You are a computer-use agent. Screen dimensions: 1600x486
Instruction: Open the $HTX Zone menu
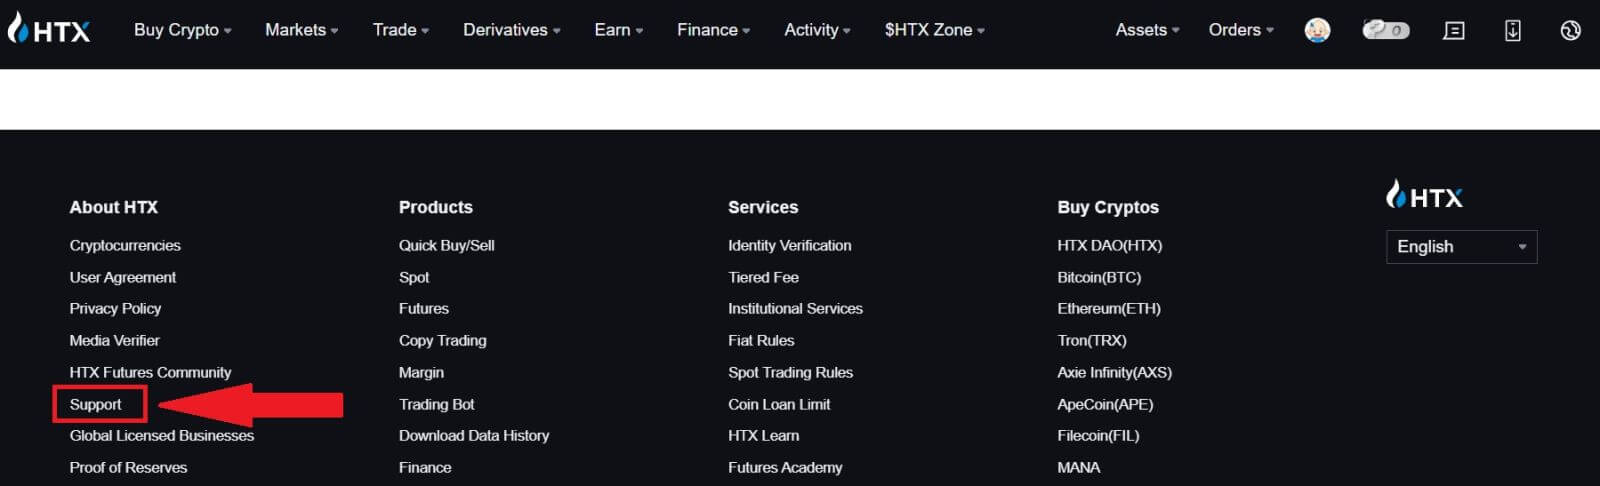tap(934, 30)
